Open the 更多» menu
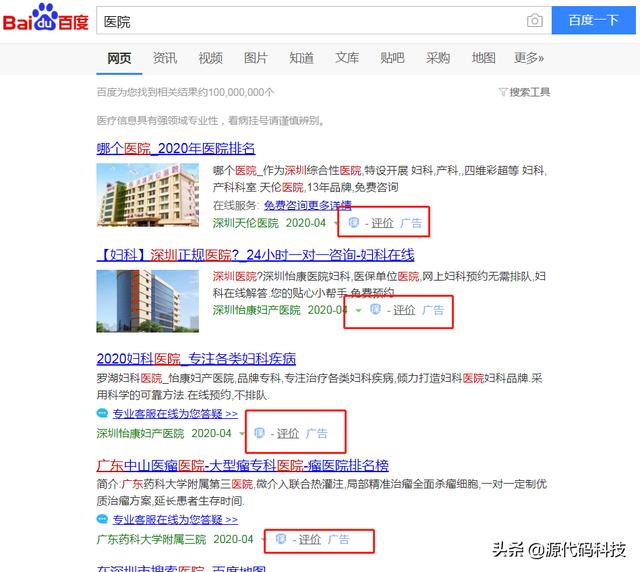 (x=529, y=58)
